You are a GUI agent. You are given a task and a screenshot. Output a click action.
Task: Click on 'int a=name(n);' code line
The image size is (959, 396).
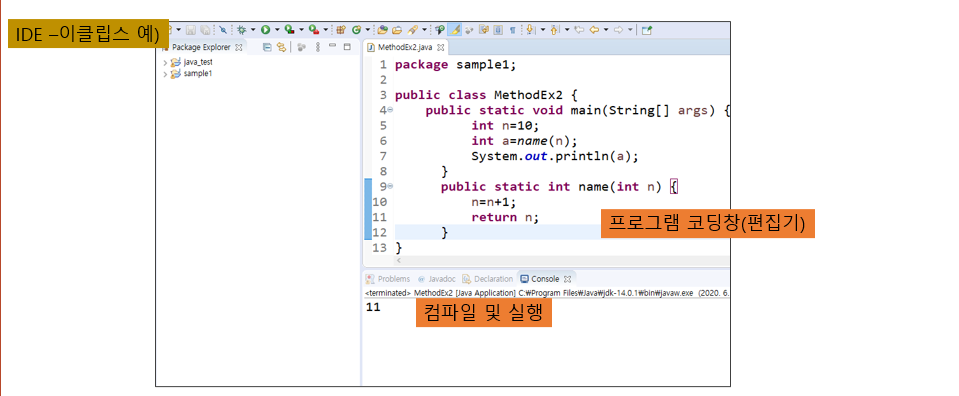524,141
